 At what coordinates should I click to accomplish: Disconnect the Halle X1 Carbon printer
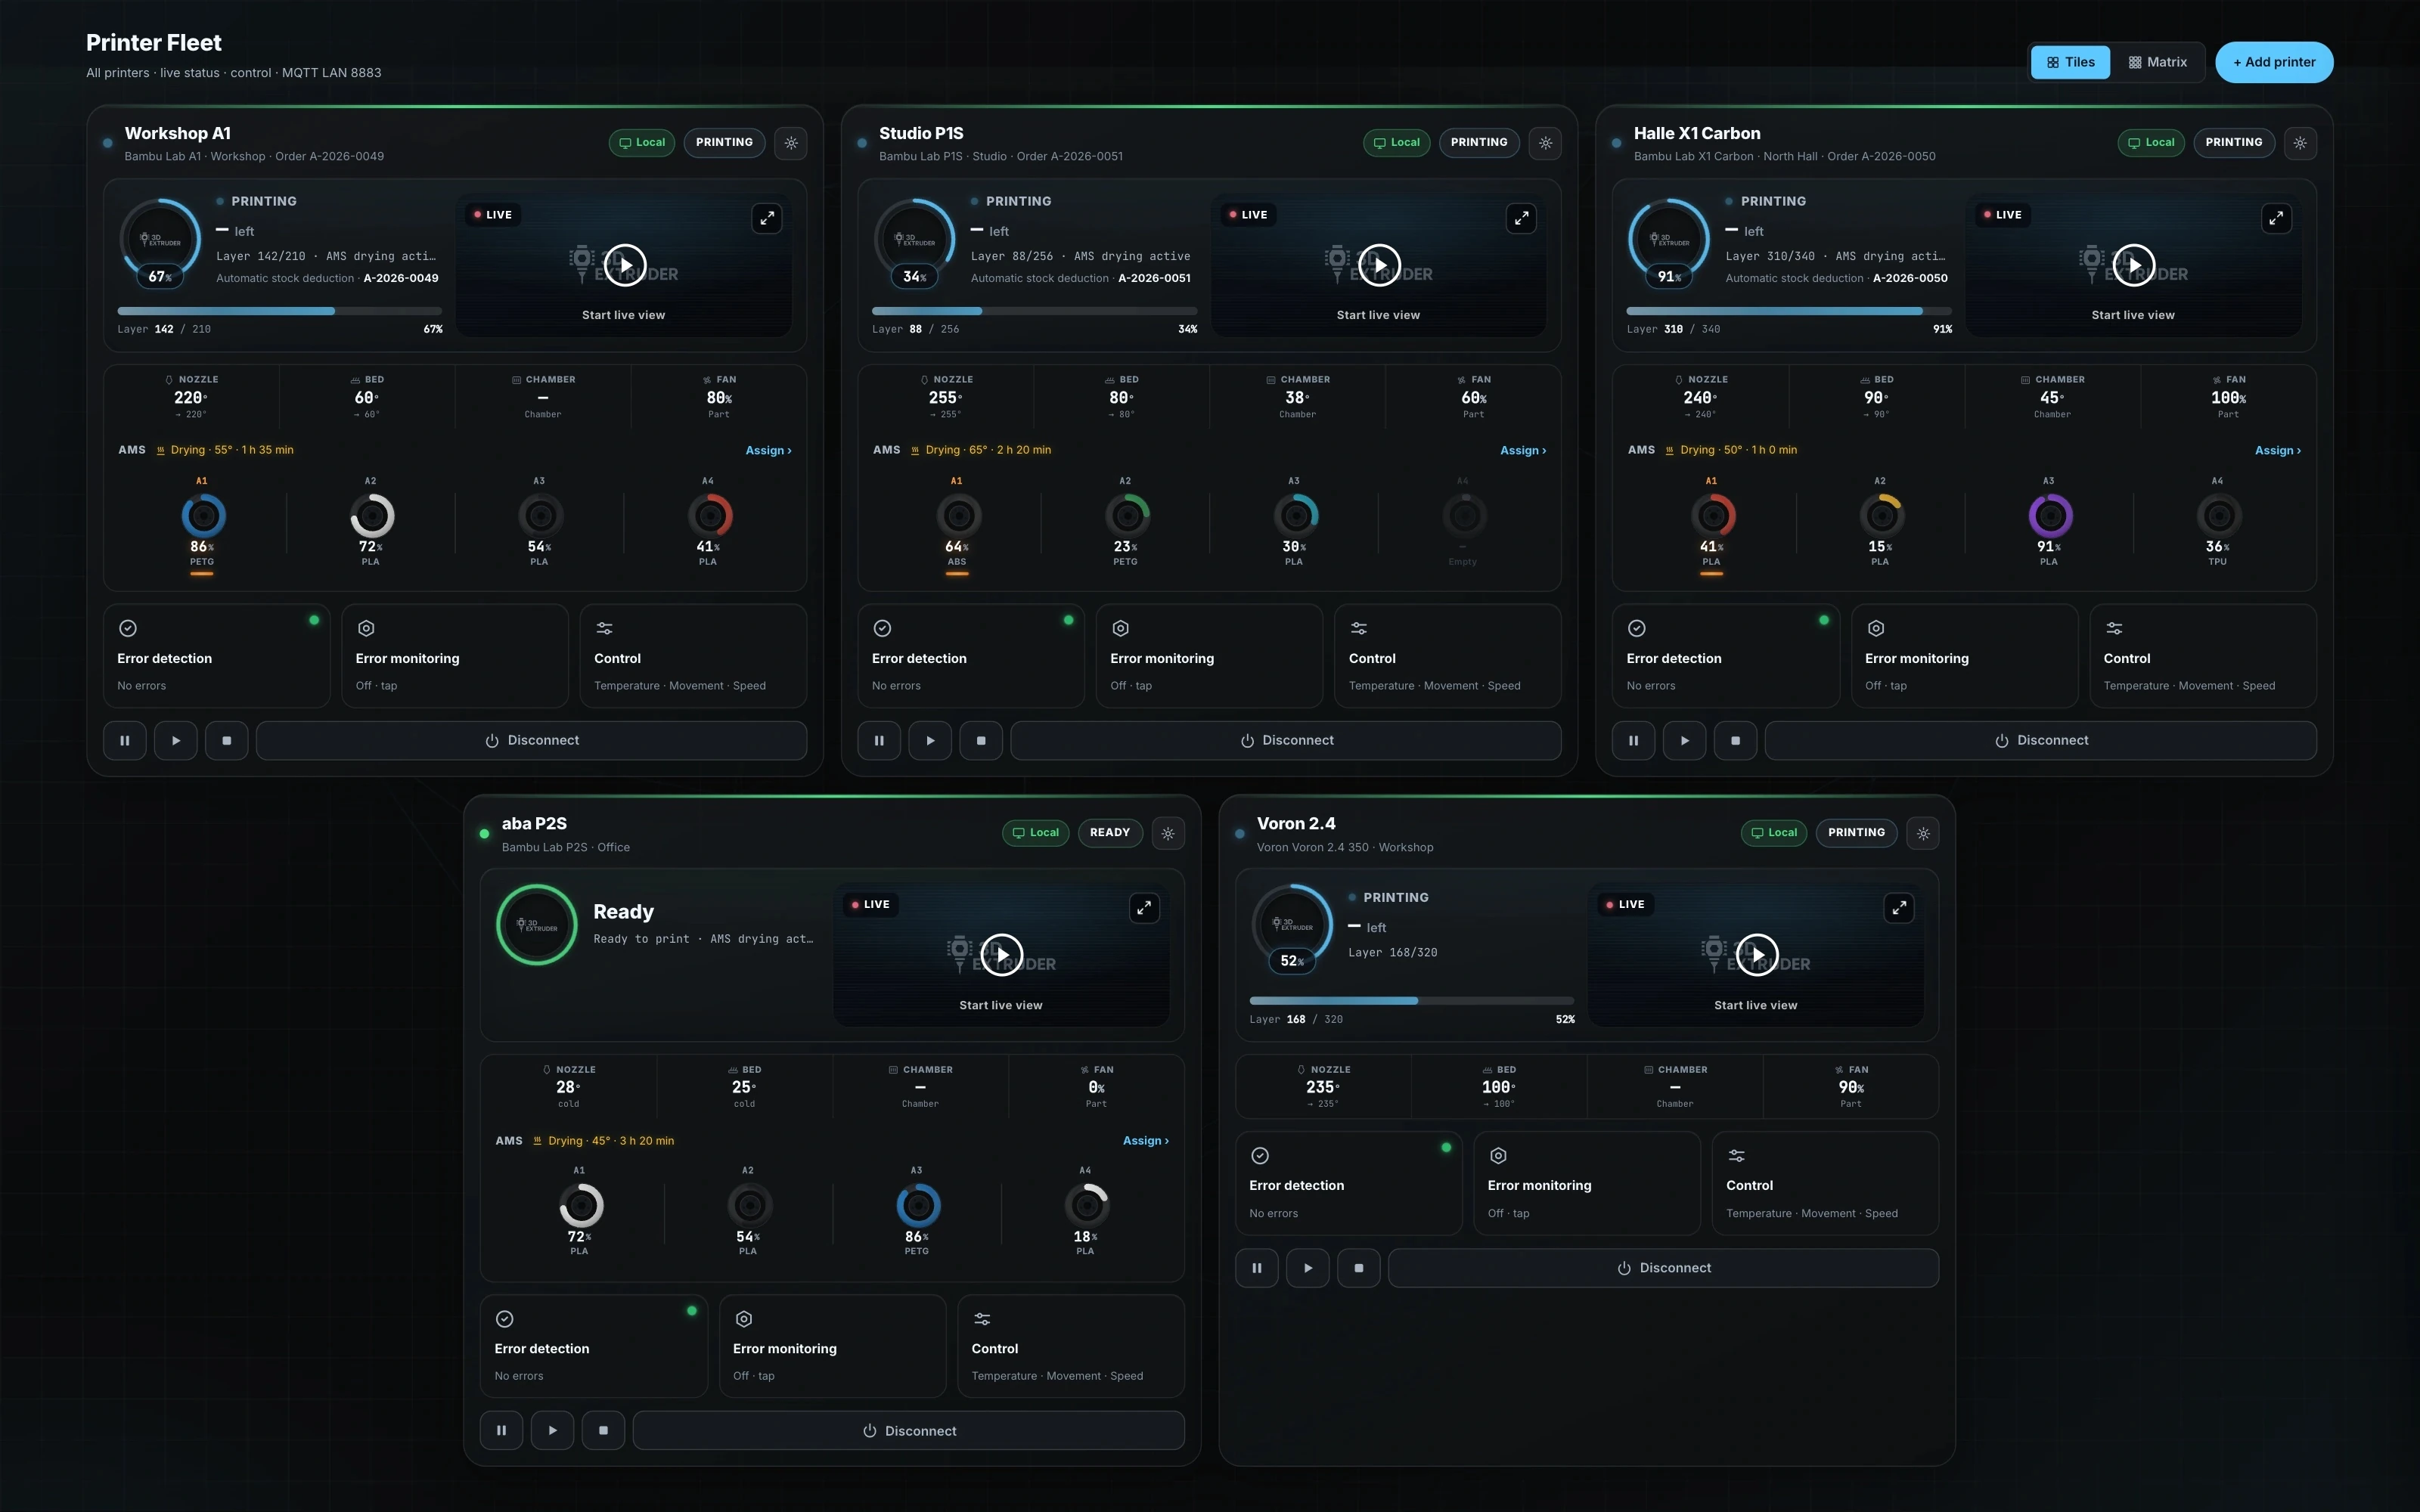[x=2041, y=741]
